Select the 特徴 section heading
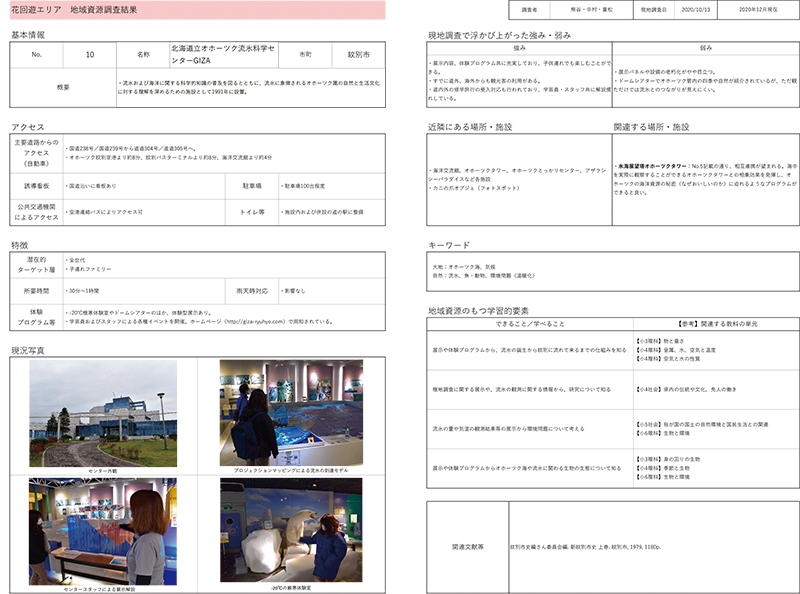This screenshot has height=594, width=800. pyautogui.click(x=19, y=244)
